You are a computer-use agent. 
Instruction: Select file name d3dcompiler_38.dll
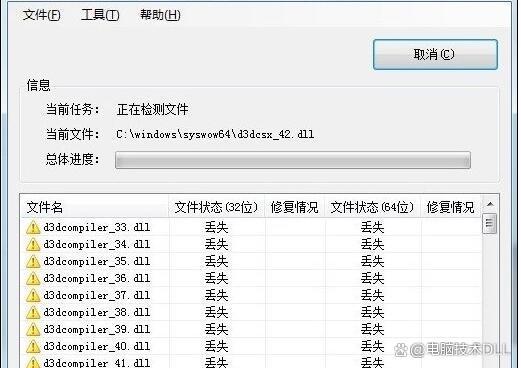(97, 312)
